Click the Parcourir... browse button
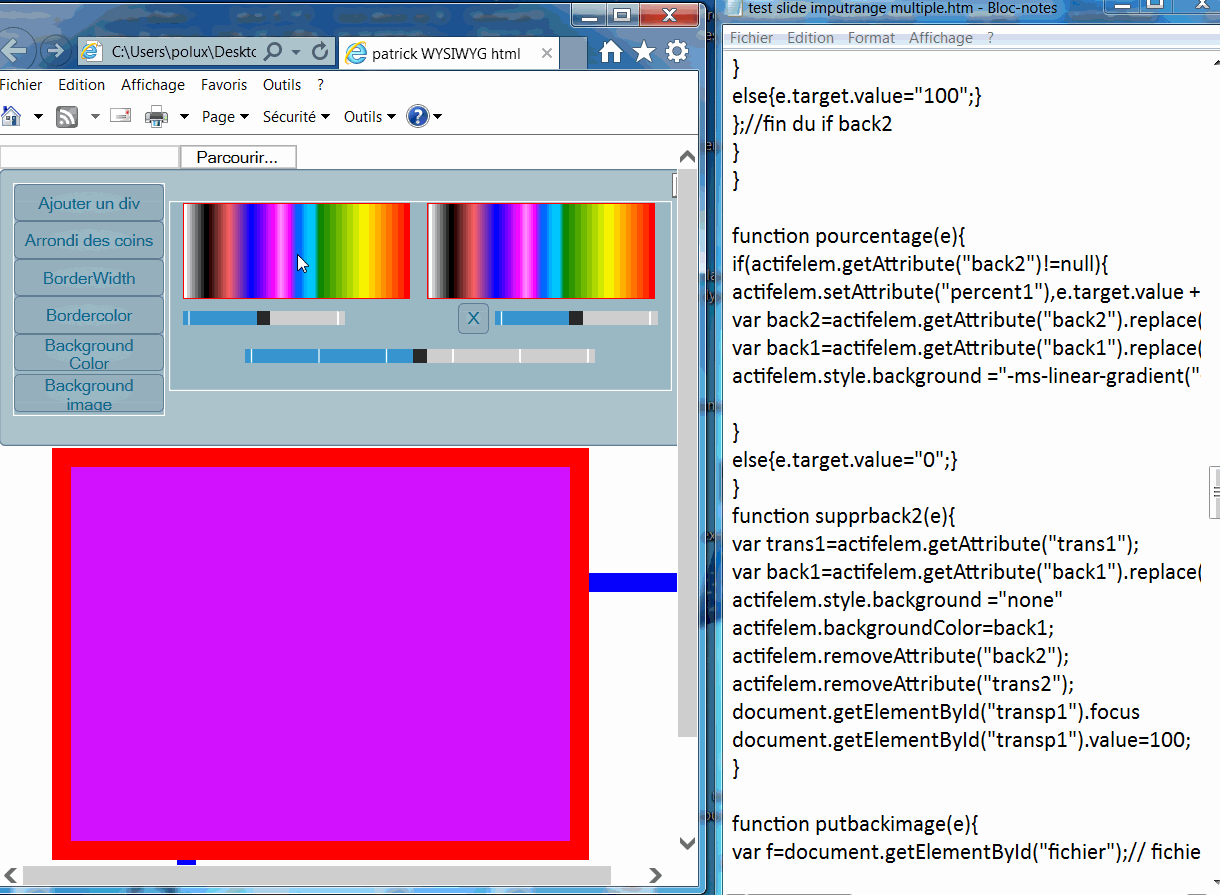The height and width of the screenshot is (895, 1220). click(x=238, y=157)
